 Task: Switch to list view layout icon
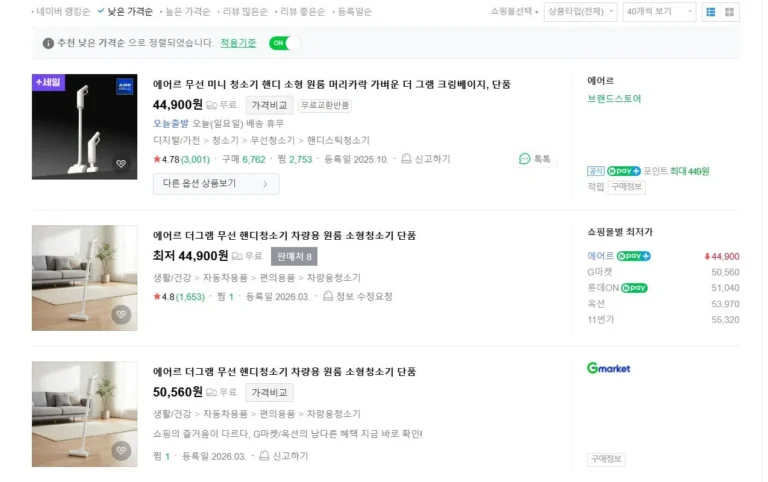(711, 12)
